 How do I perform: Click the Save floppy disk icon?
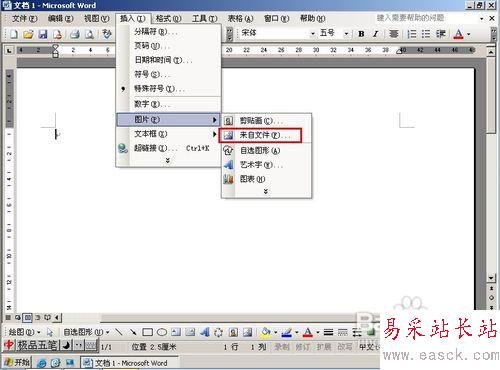pos(43,34)
